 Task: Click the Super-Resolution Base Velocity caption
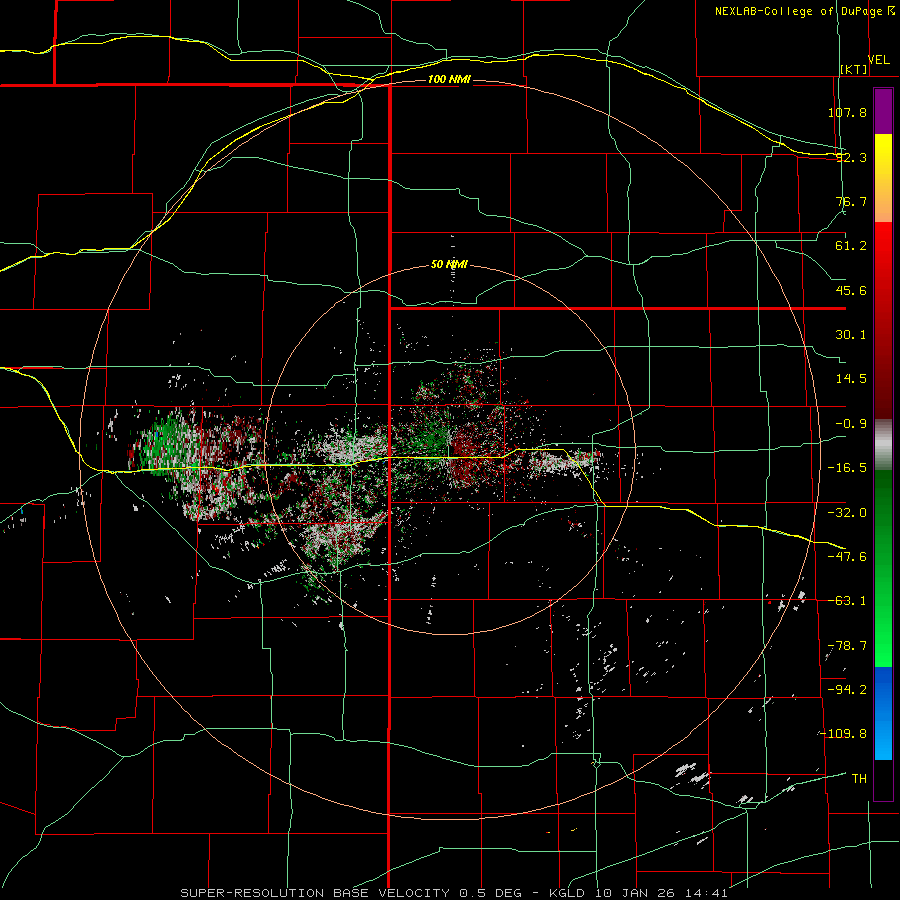pyautogui.click(x=454, y=893)
